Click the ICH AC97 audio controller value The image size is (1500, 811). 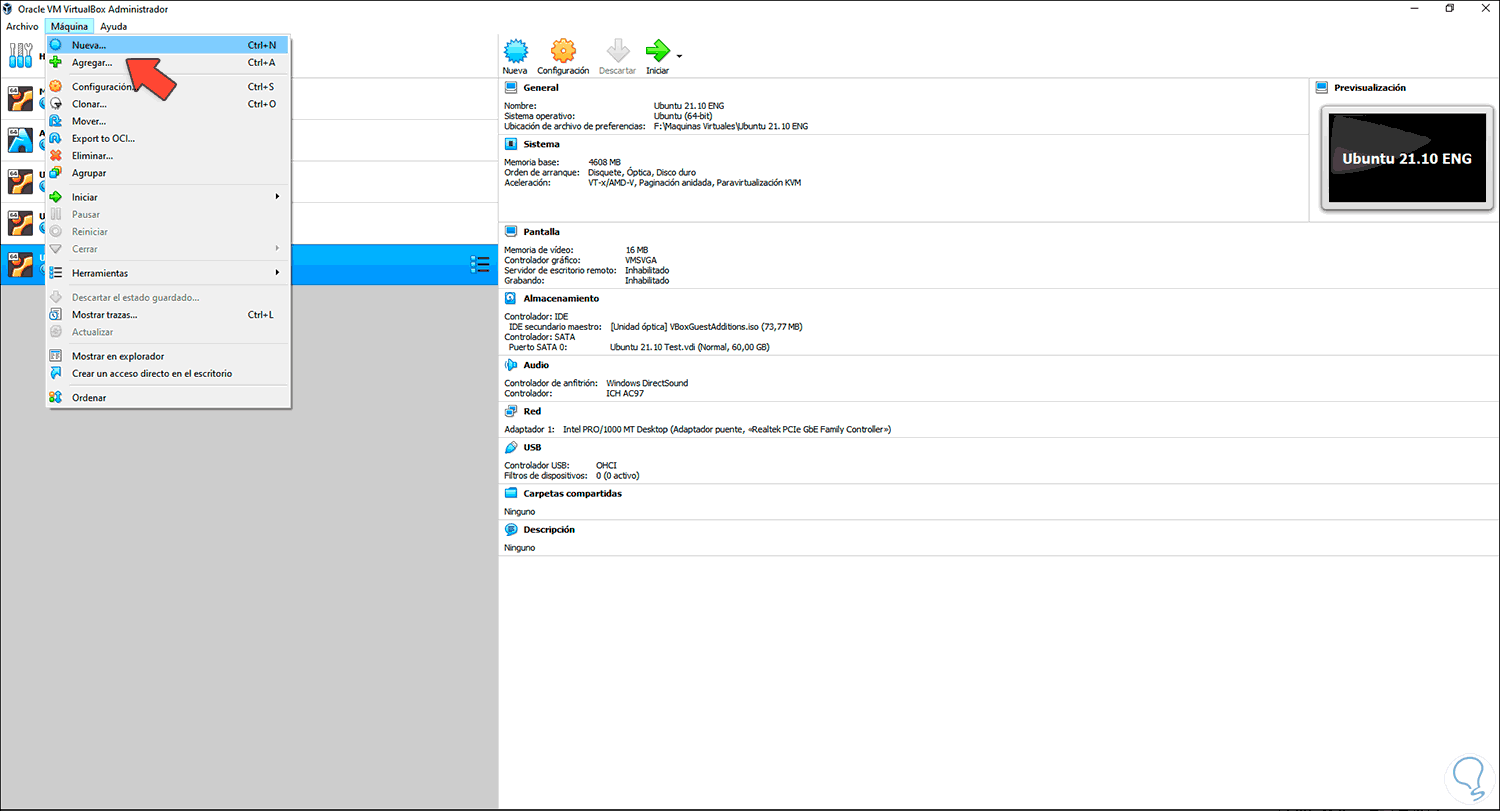(x=625, y=394)
